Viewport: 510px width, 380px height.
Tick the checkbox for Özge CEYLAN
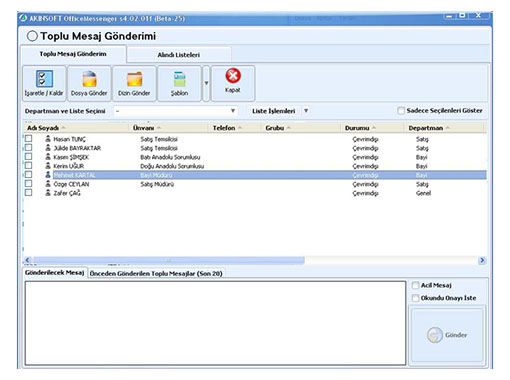click(x=29, y=183)
